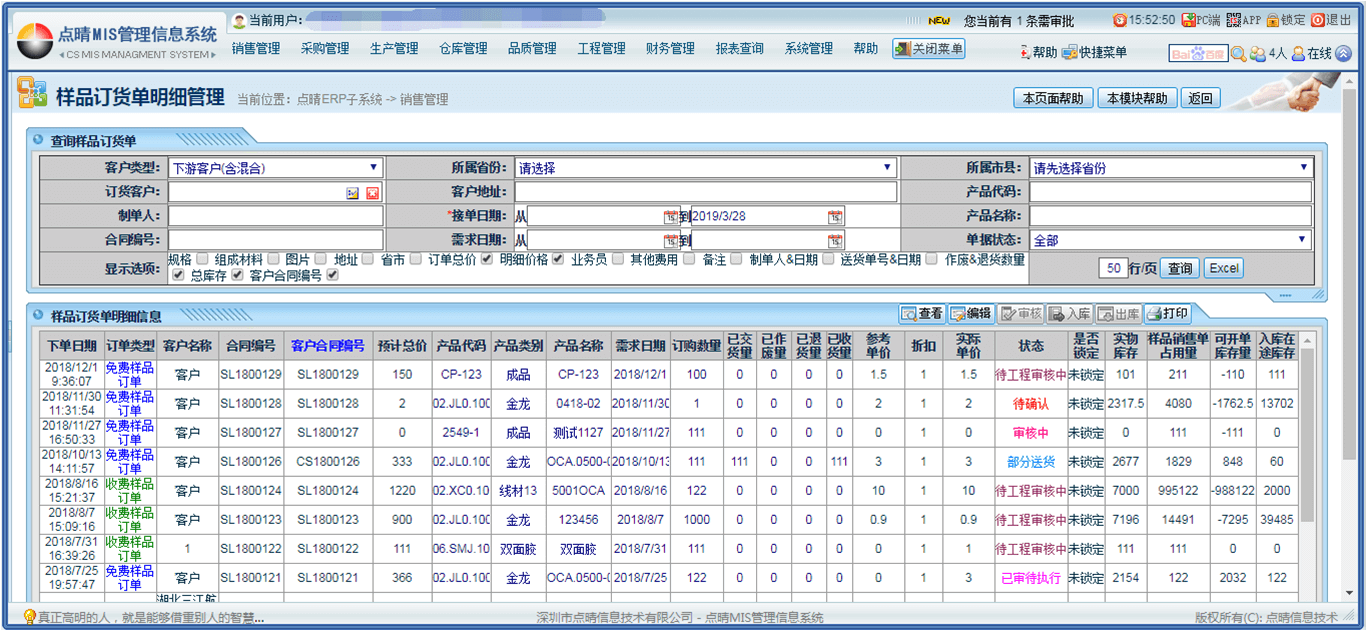Clear 订货客户 with the red X icon
The width and height of the screenshot is (1367, 631).
[372, 193]
